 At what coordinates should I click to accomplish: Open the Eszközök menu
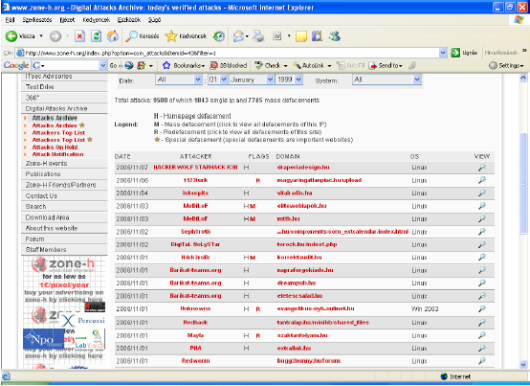tap(129, 20)
